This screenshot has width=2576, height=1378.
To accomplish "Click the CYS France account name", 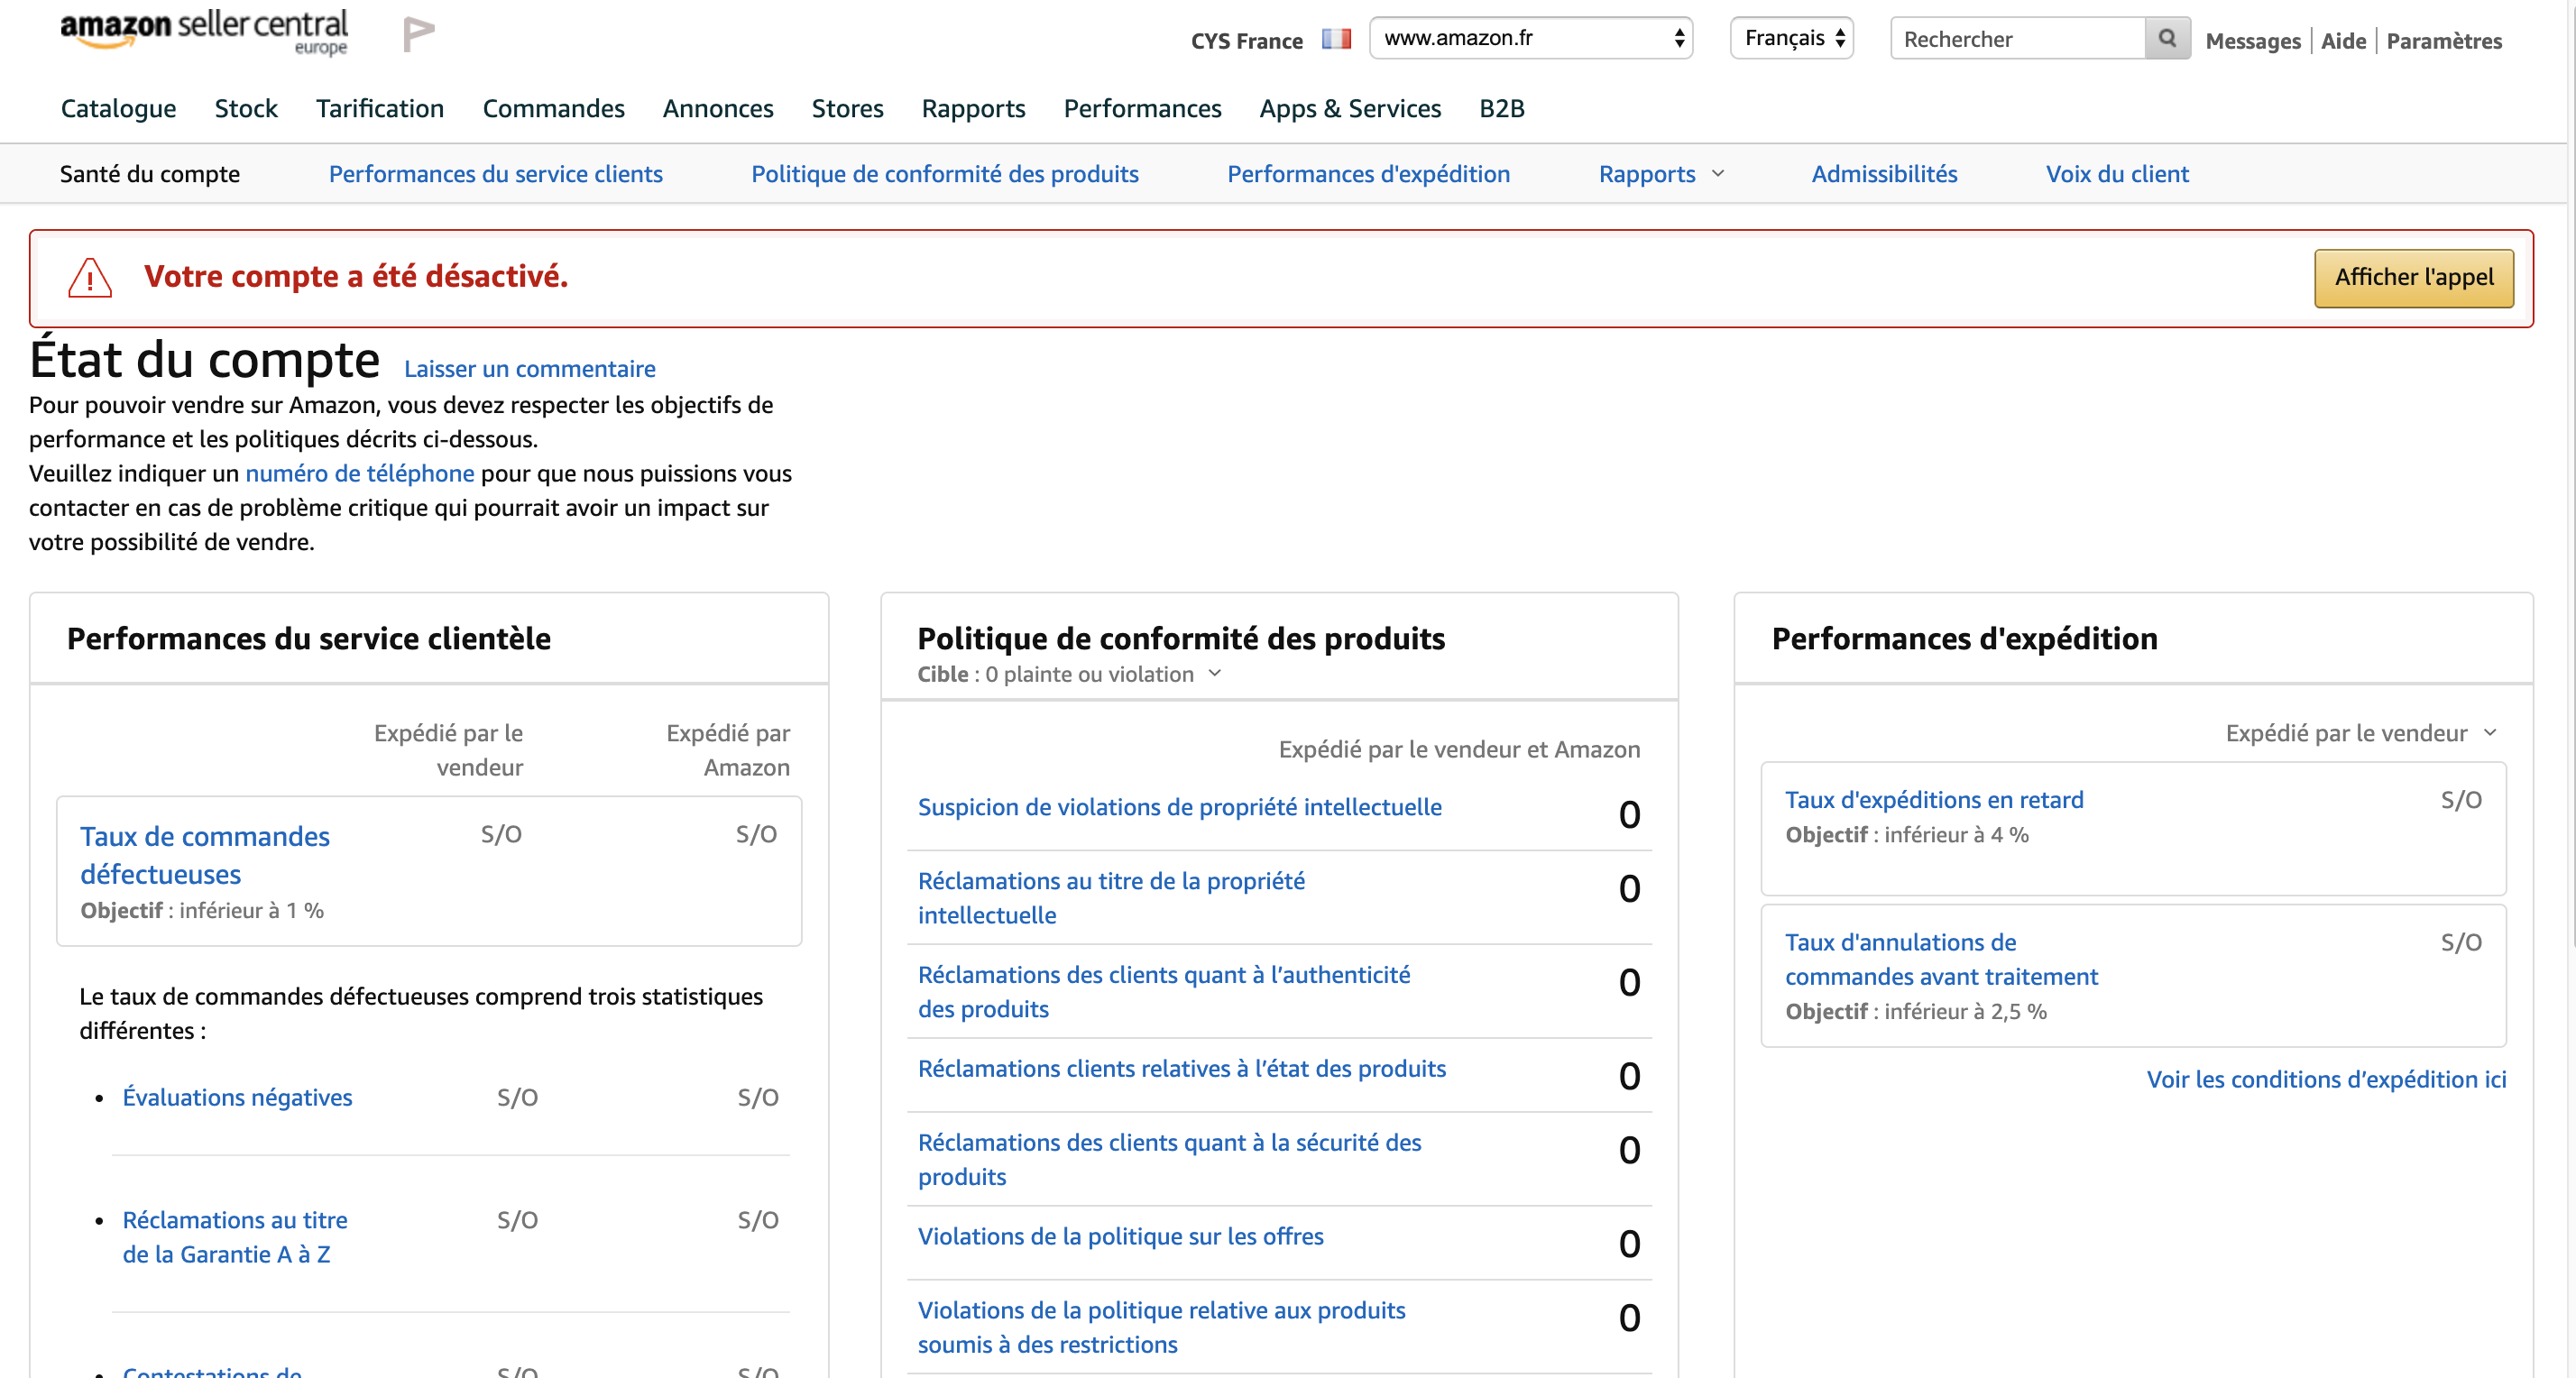I will pos(1246,41).
